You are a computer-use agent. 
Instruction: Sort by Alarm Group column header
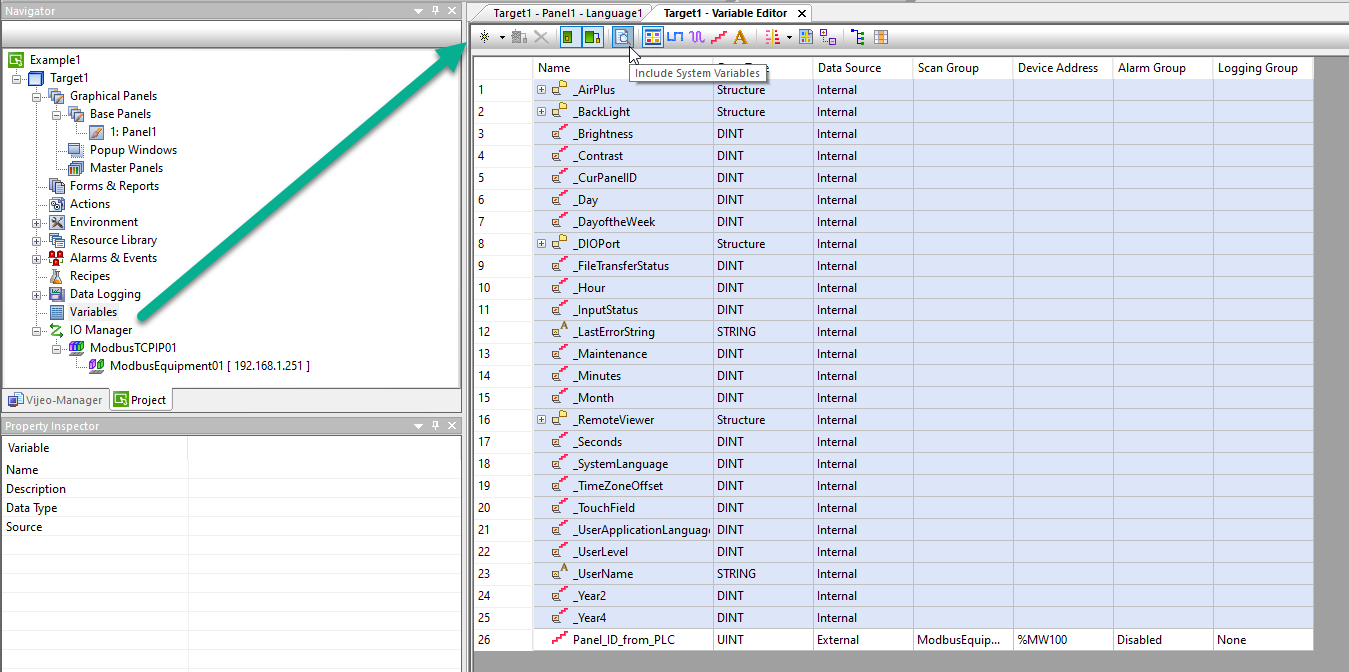click(1163, 68)
